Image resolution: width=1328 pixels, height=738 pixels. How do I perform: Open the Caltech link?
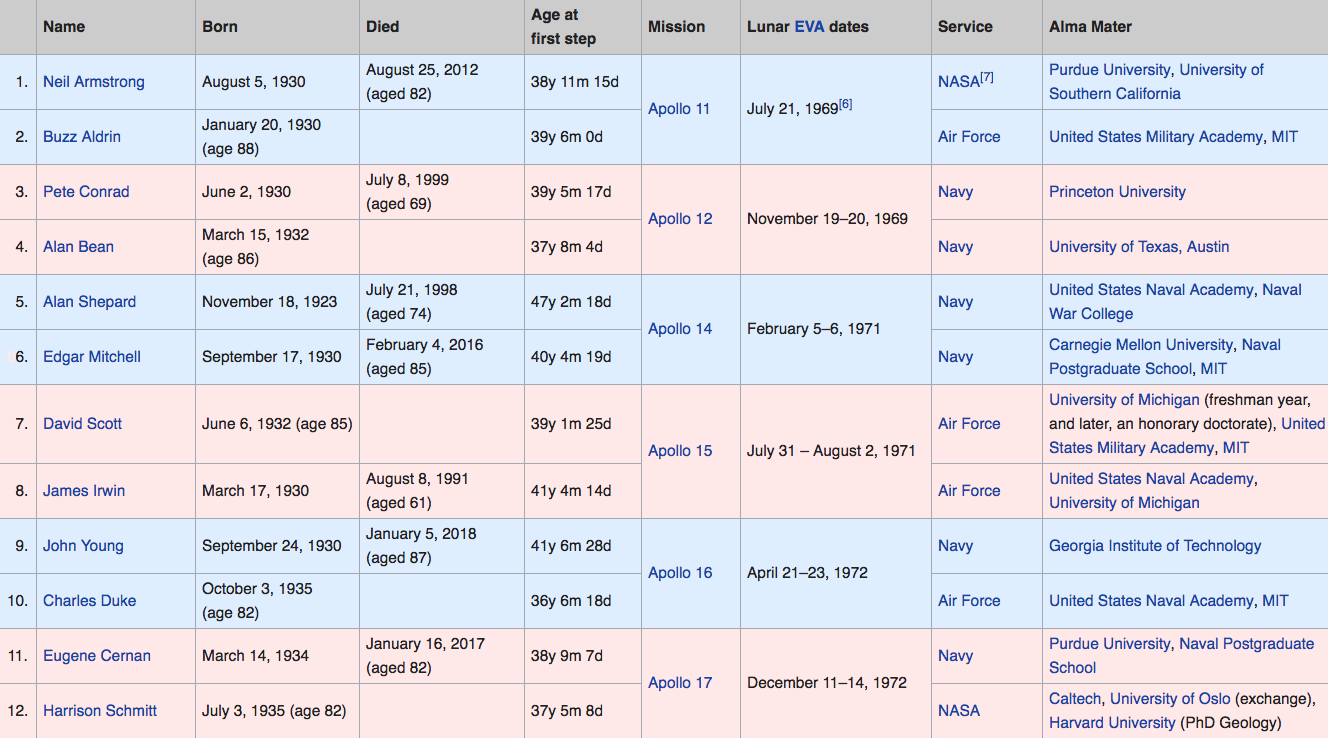pos(1075,699)
